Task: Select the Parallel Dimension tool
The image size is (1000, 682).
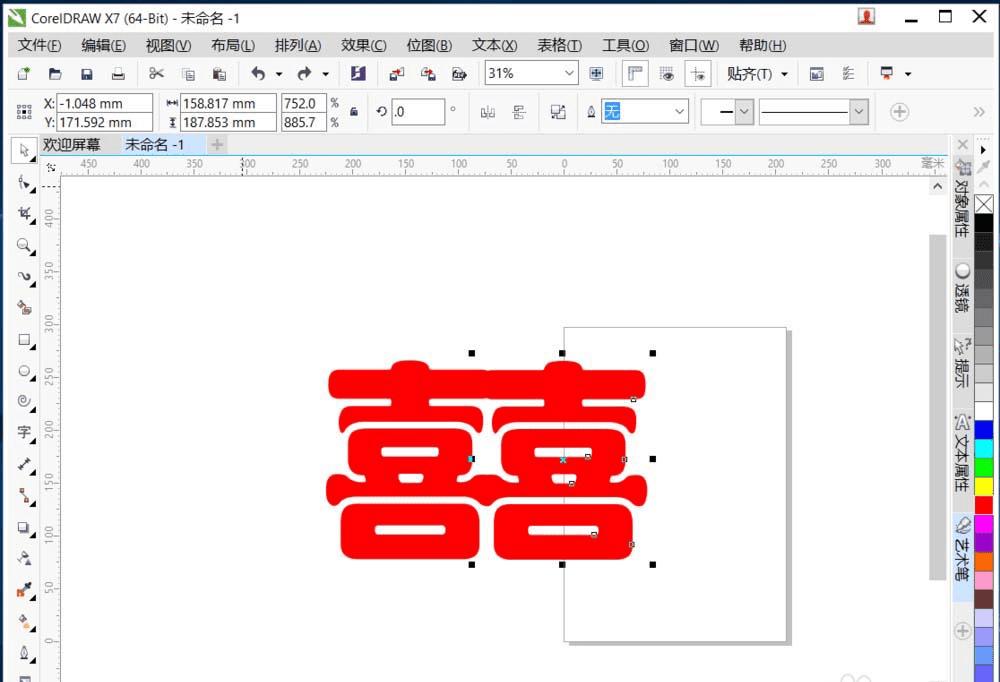Action: click(x=24, y=464)
